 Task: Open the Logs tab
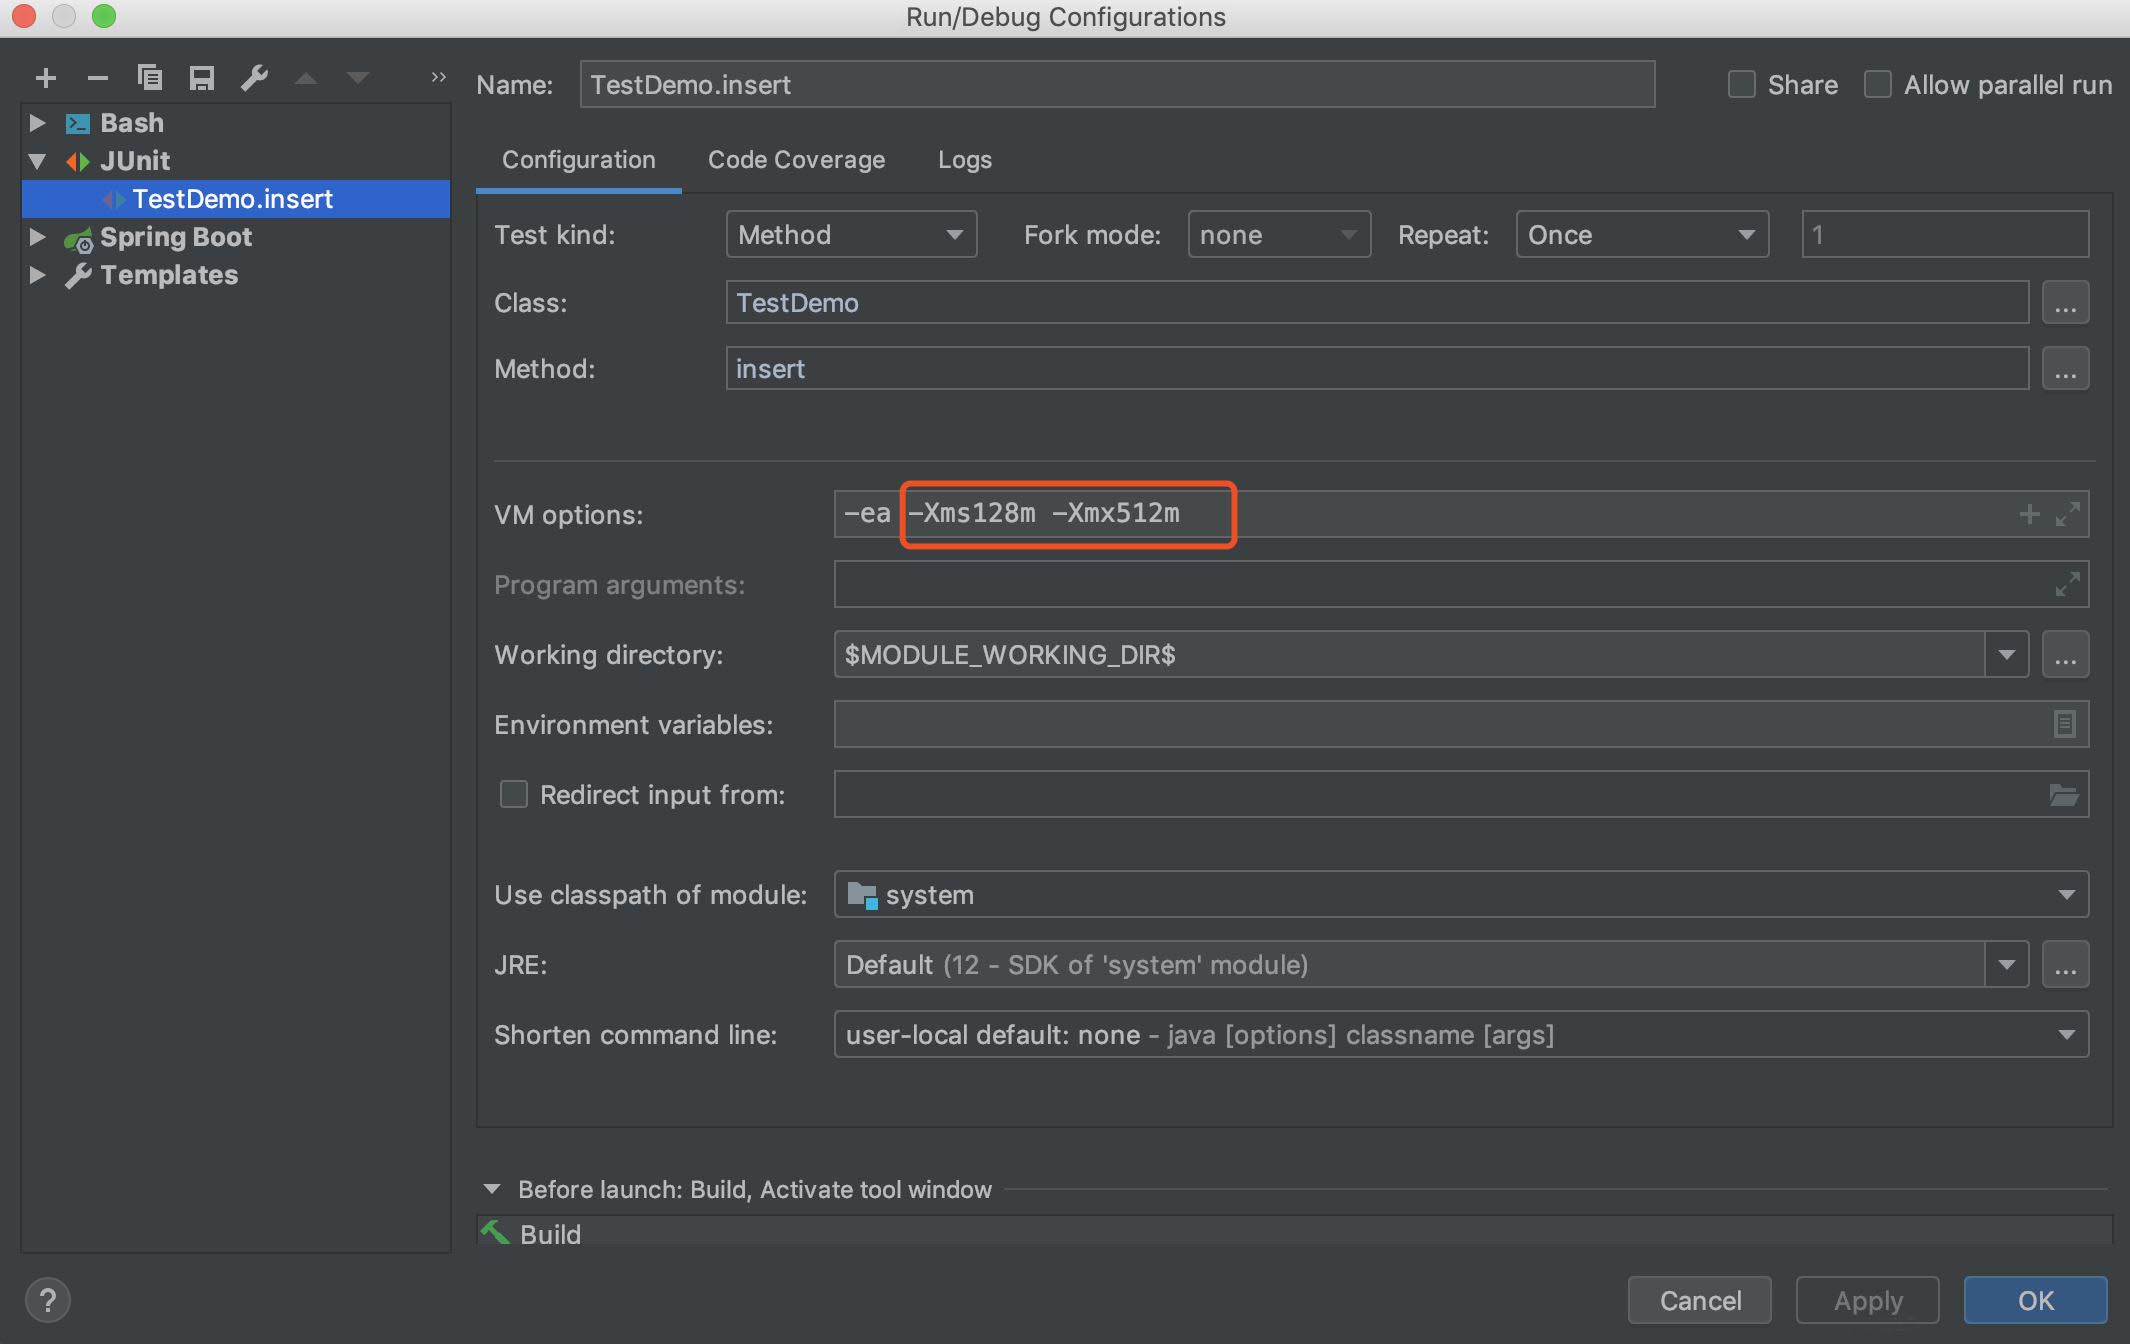pyautogui.click(x=964, y=160)
